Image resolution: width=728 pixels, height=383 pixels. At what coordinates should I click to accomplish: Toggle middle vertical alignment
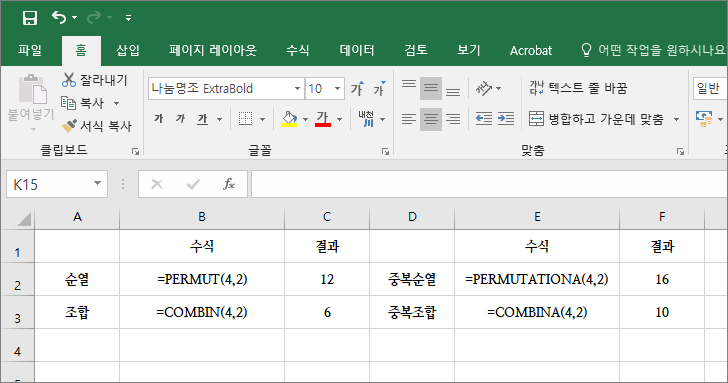click(431, 88)
